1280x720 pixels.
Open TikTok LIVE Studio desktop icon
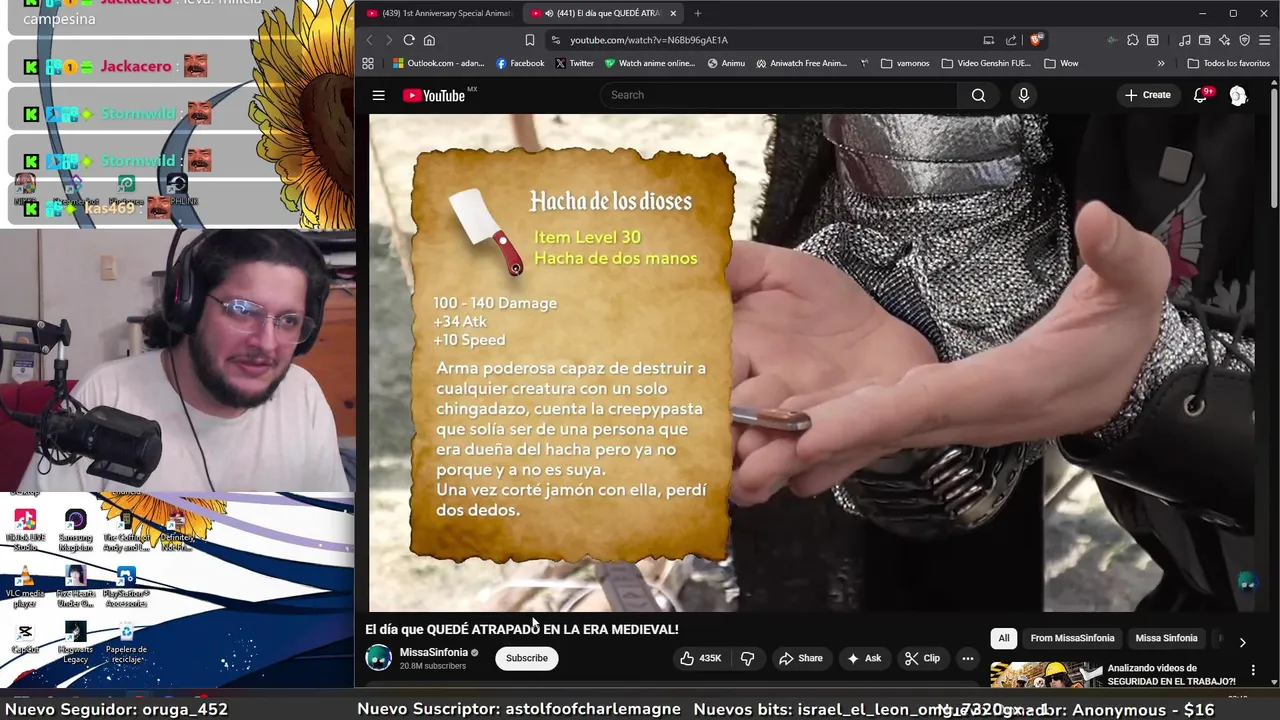(25, 530)
